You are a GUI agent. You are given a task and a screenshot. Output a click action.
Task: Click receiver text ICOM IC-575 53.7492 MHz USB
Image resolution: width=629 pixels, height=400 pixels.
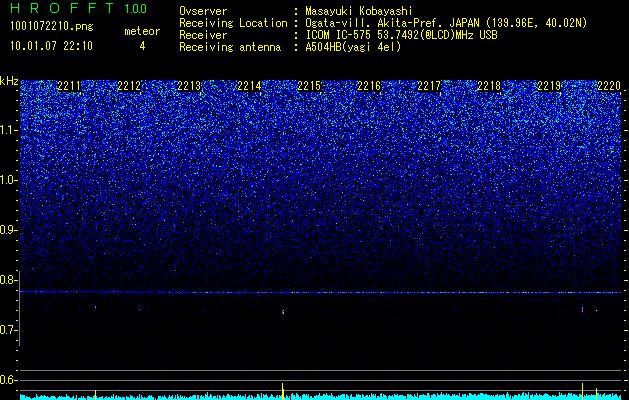tap(401, 35)
